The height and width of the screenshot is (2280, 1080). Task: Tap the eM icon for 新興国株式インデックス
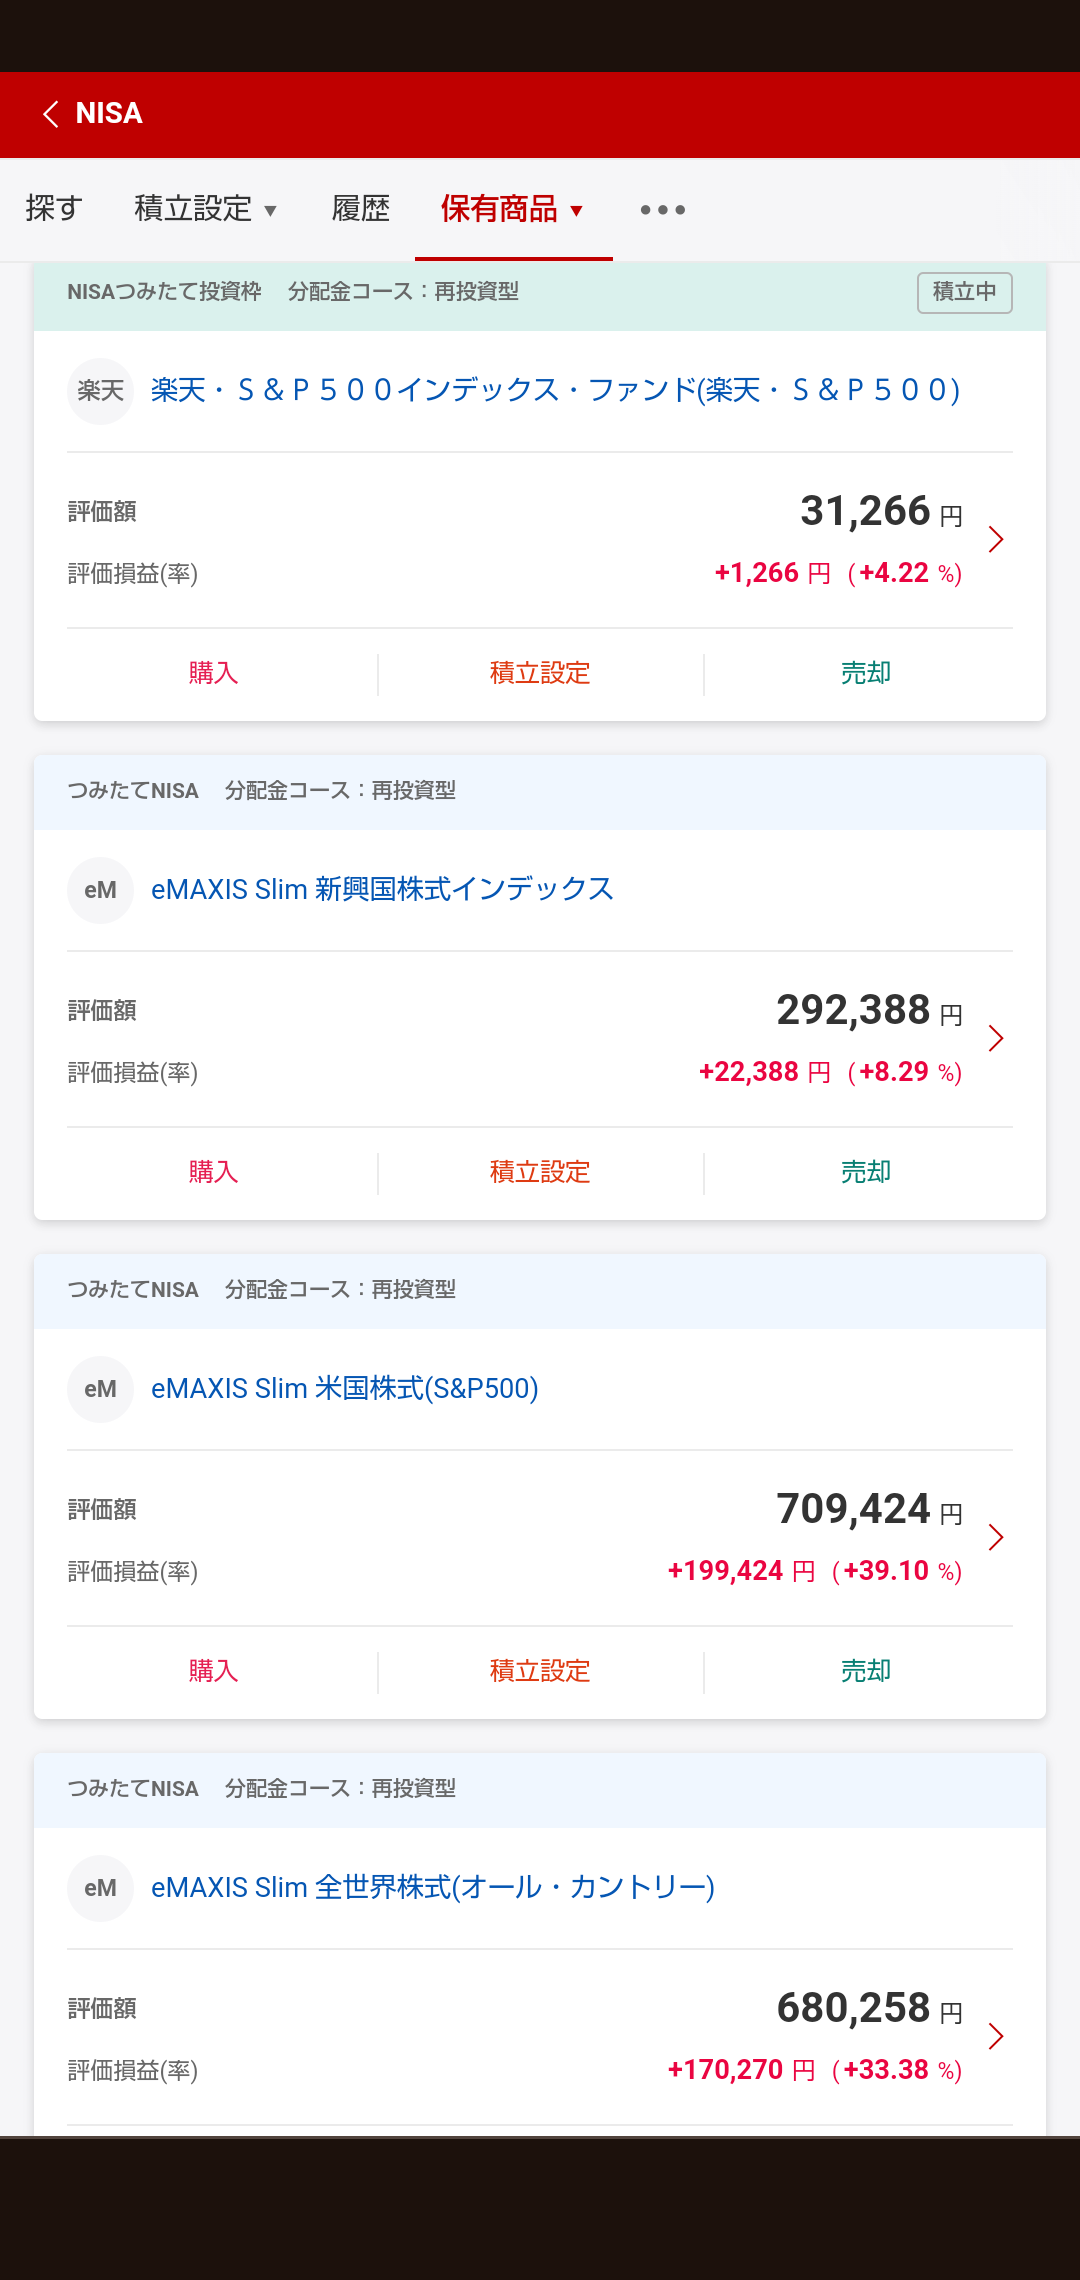pyautogui.click(x=100, y=890)
